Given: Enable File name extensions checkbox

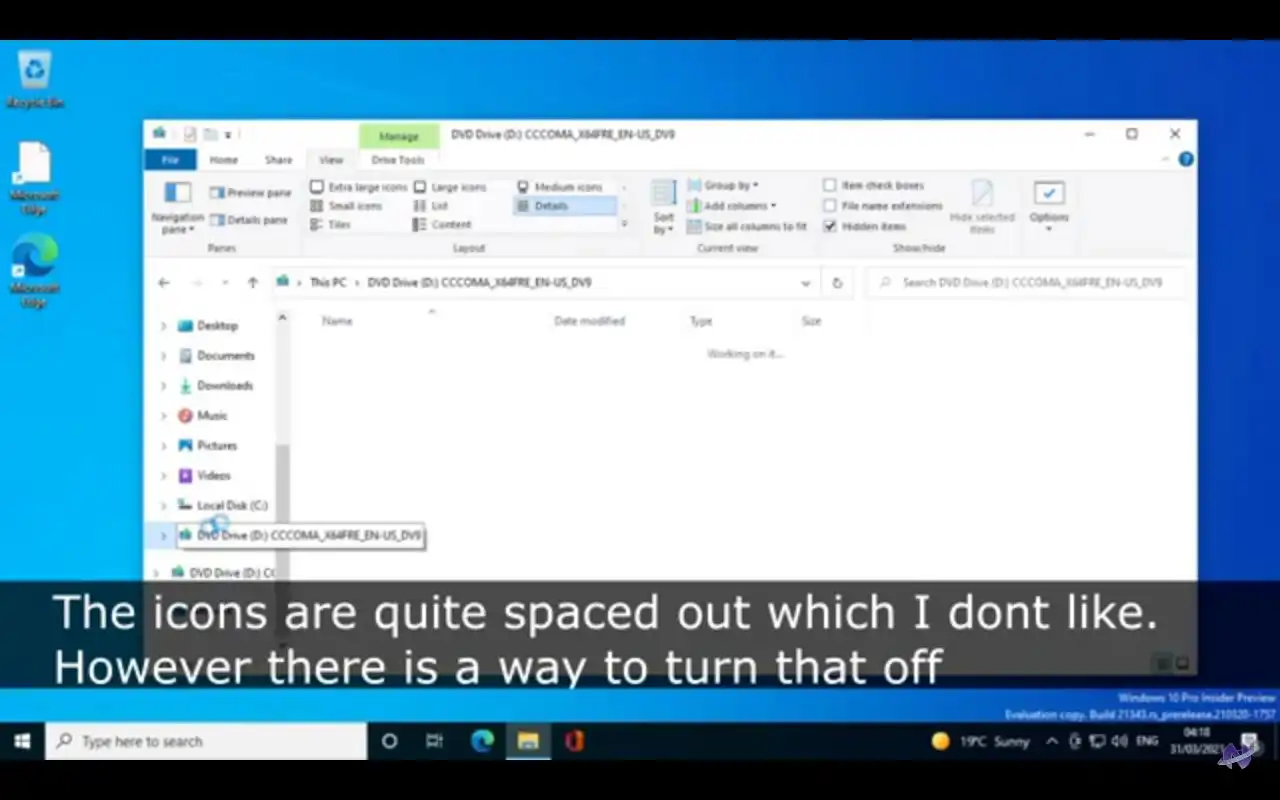Looking at the screenshot, I should (883, 206).
